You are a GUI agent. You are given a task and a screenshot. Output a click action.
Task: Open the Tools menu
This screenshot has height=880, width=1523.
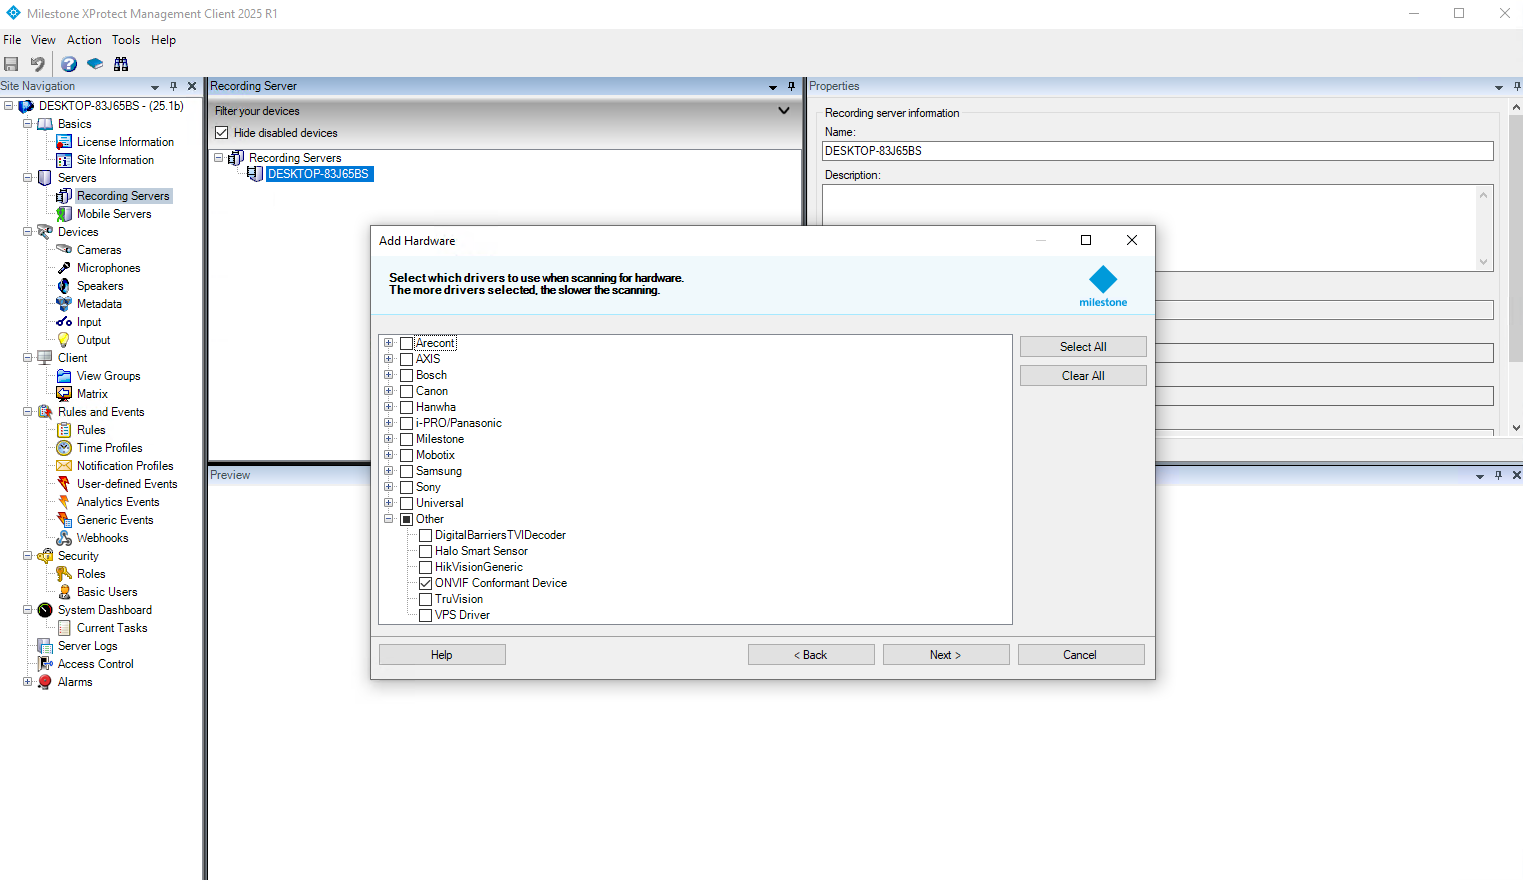click(x=126, y=40)
